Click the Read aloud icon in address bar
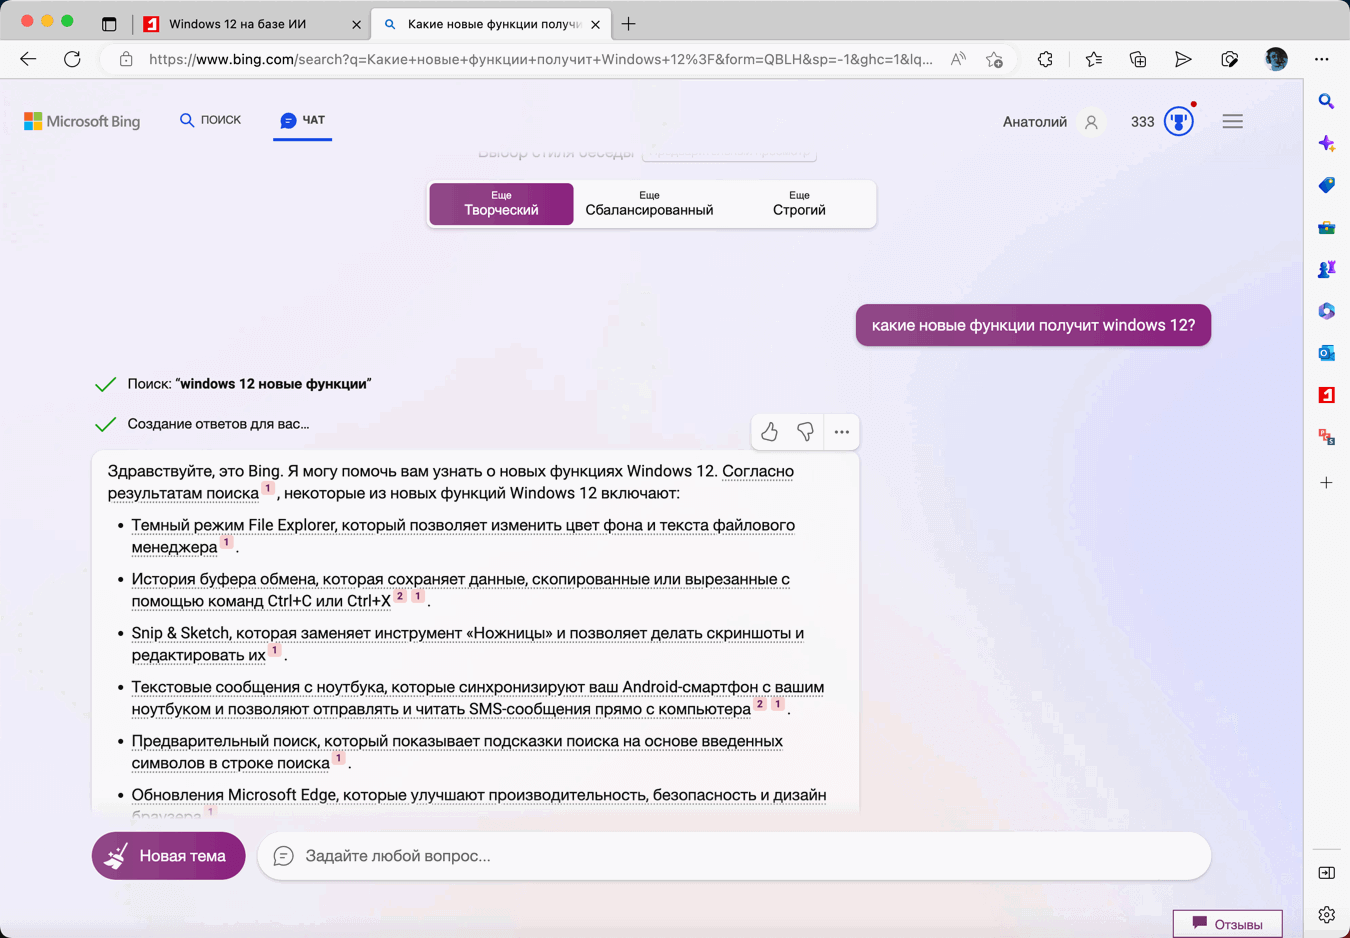The height and width of the screenshot is (938, 1350). (x=958, y=59)
